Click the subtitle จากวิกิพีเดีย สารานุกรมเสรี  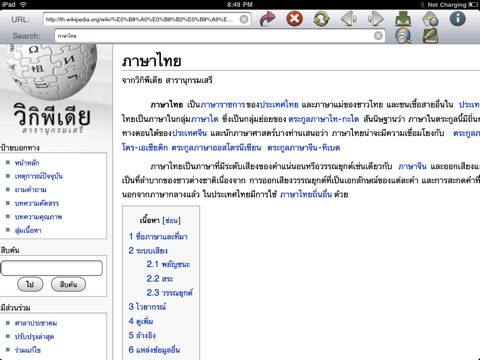click(x=167, y=80)
